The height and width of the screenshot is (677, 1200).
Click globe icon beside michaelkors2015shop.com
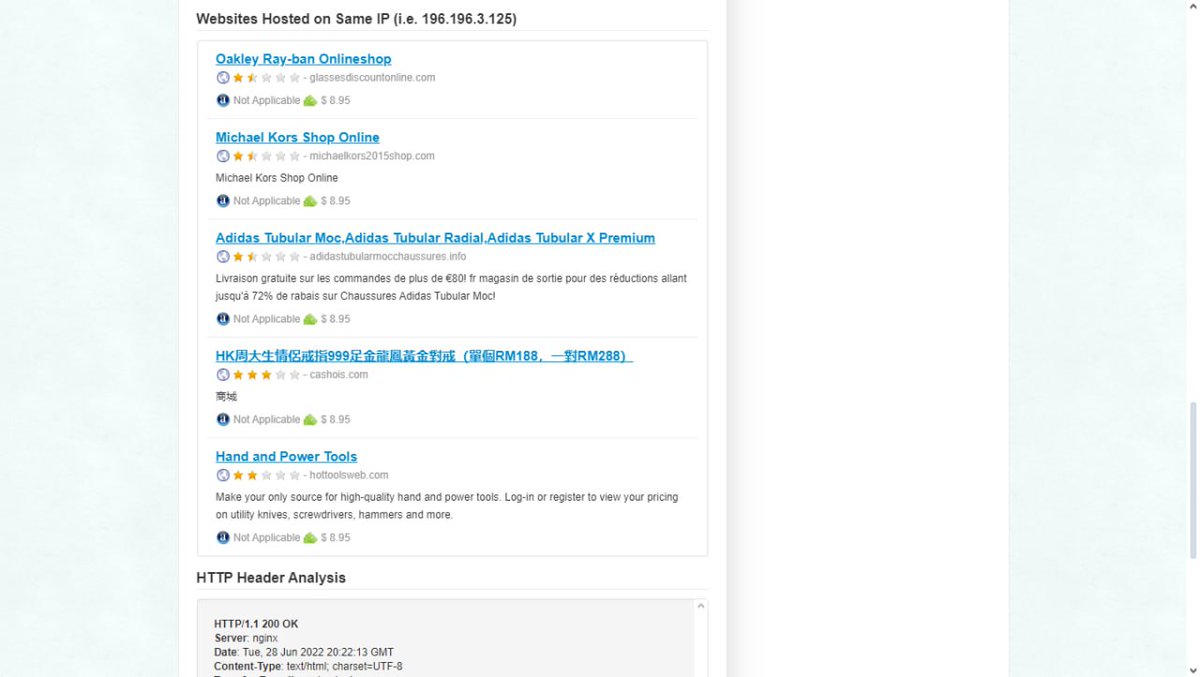[223, 156]
